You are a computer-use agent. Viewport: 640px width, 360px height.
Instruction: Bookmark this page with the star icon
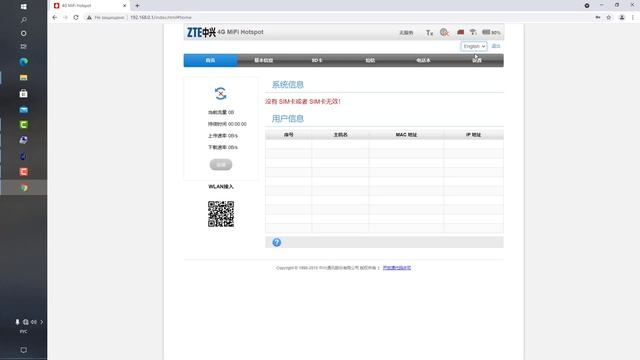click(x=609, y=18)
